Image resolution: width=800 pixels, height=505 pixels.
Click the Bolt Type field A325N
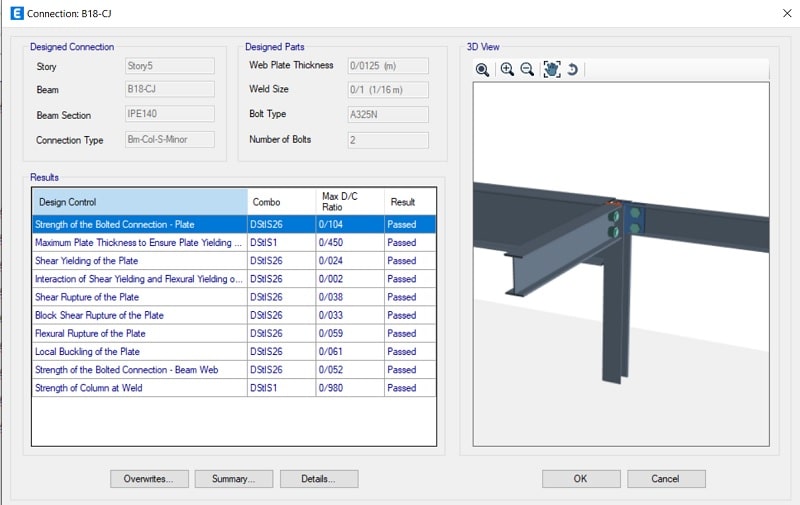(x=388, y=114)
